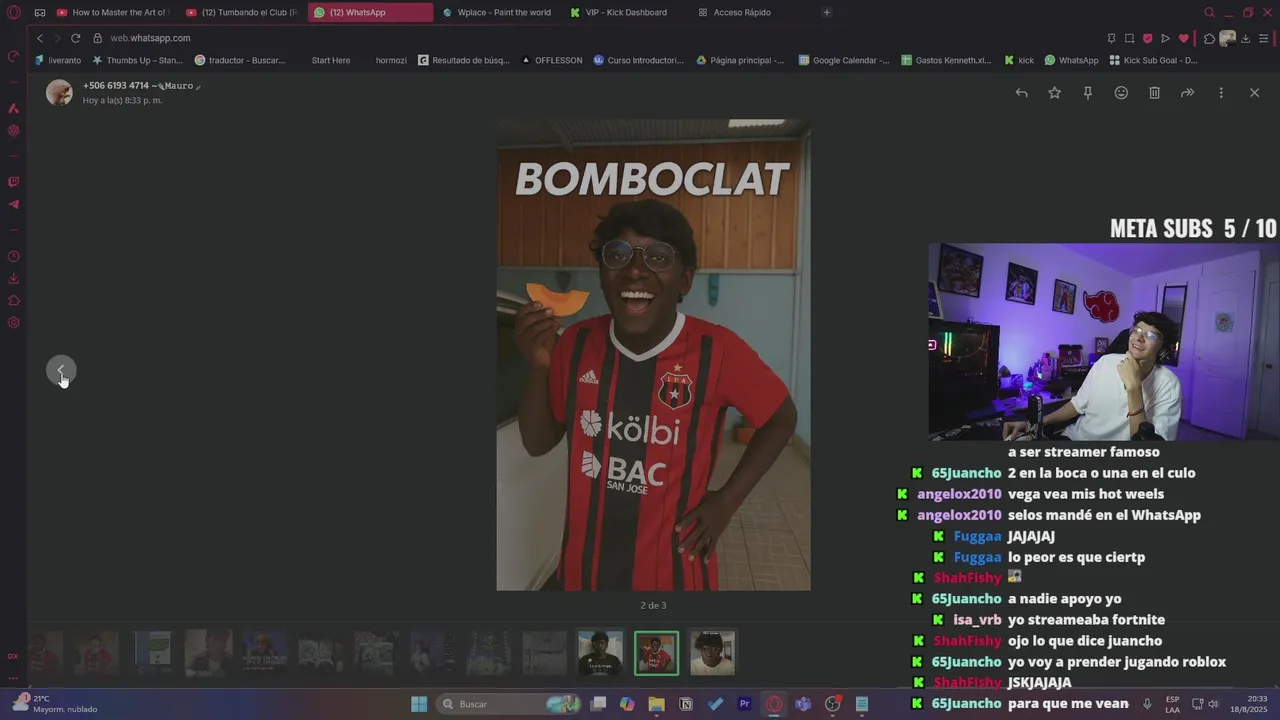Open the Página principal bookmark

point(741,60)
